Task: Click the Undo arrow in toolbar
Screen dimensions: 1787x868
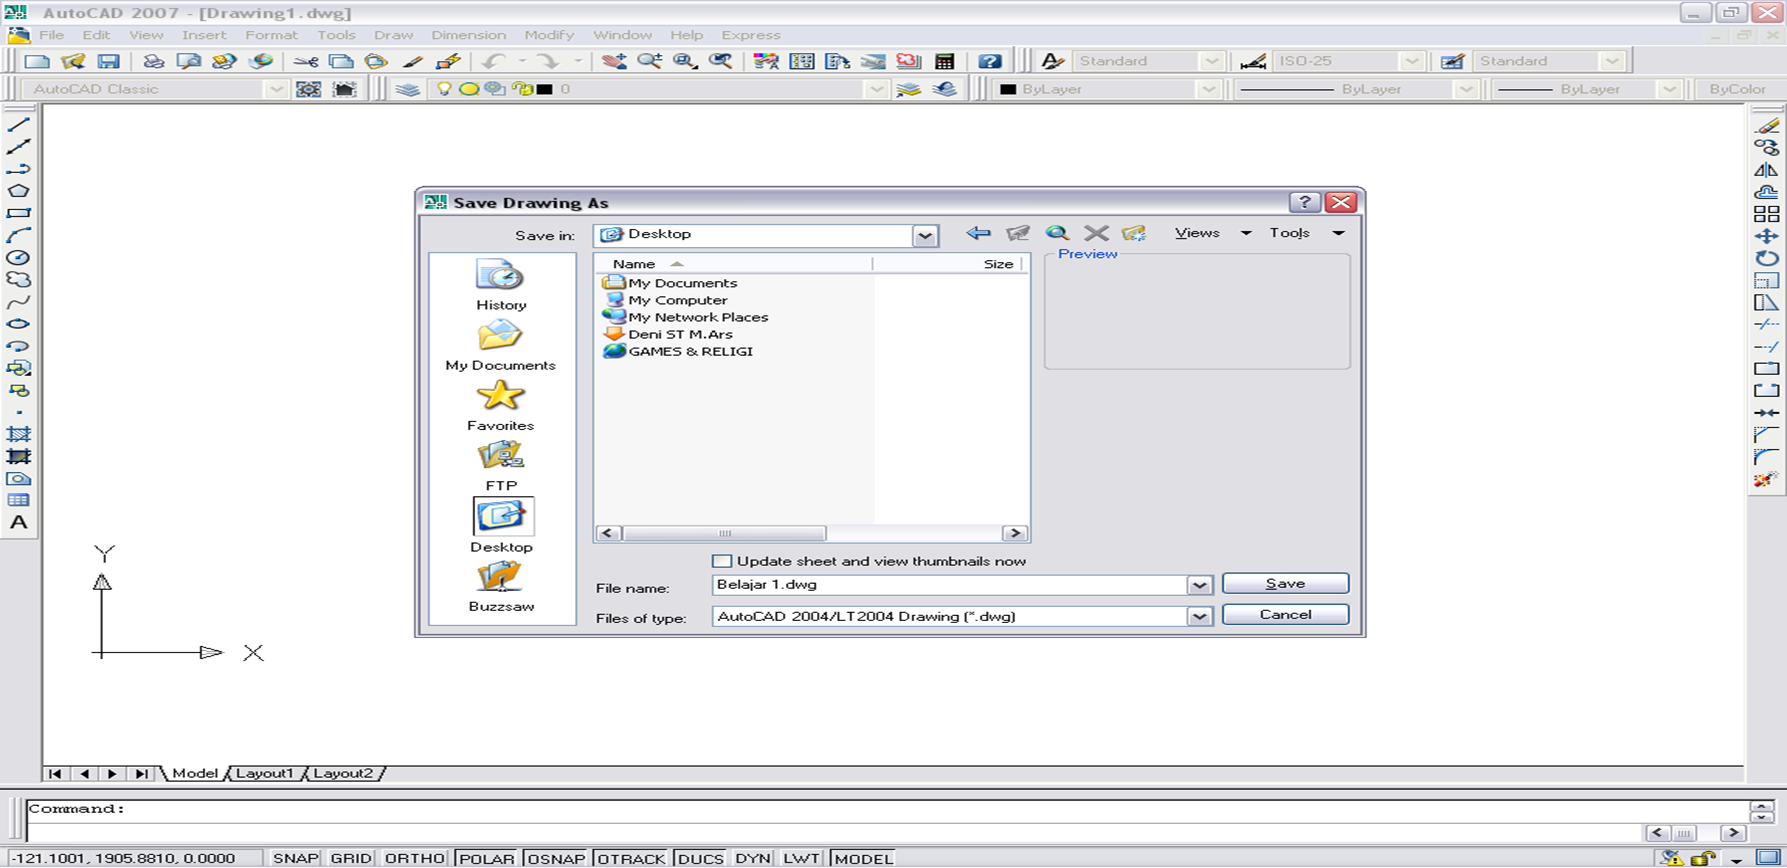Action: [493, 61]
